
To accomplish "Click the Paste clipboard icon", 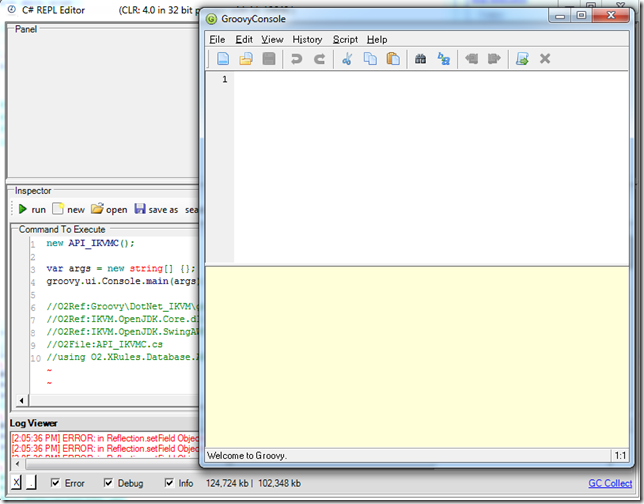I will [x=394, y=59].
